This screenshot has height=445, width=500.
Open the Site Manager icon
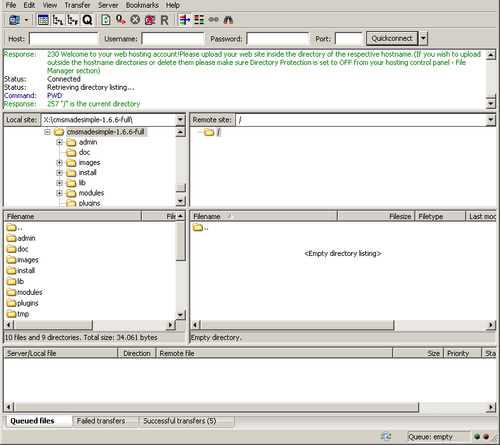[x=14, y=20]
